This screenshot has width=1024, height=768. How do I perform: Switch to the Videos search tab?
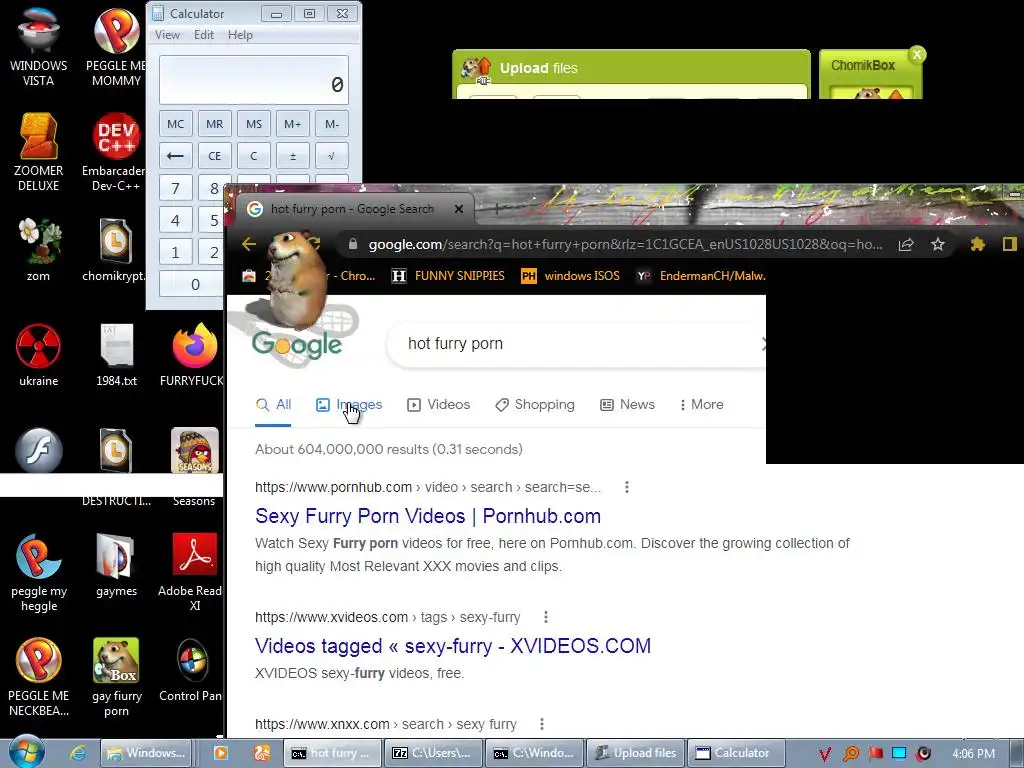pos(439,404)
